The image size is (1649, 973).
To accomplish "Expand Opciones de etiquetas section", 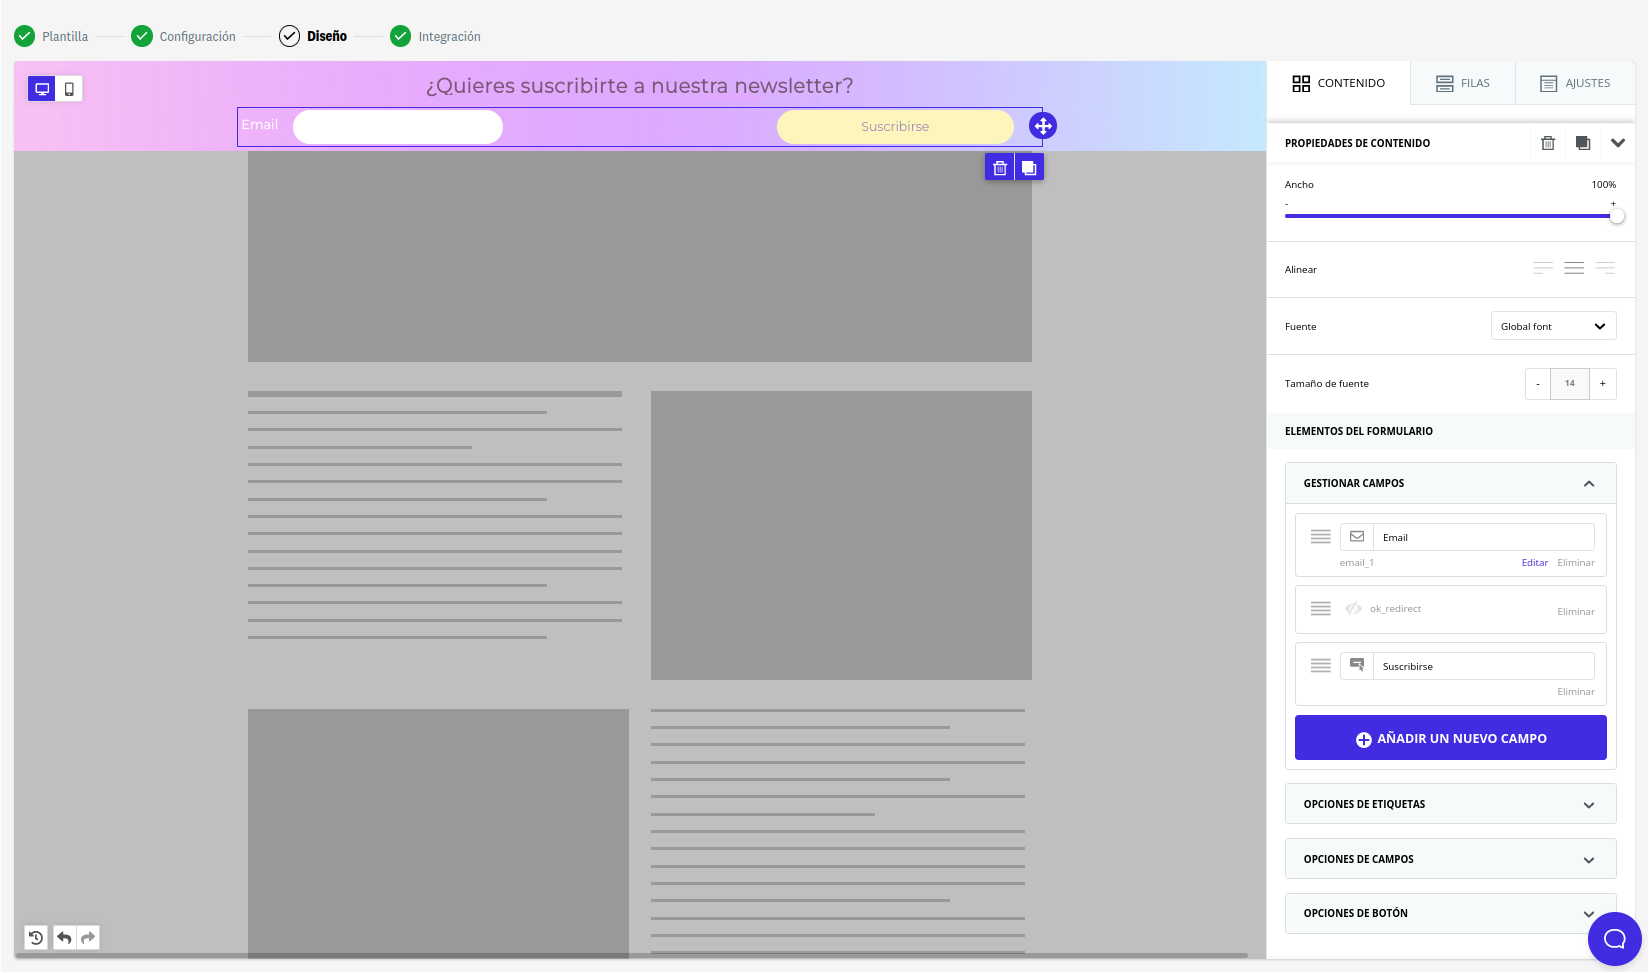I will (1451, 804).
